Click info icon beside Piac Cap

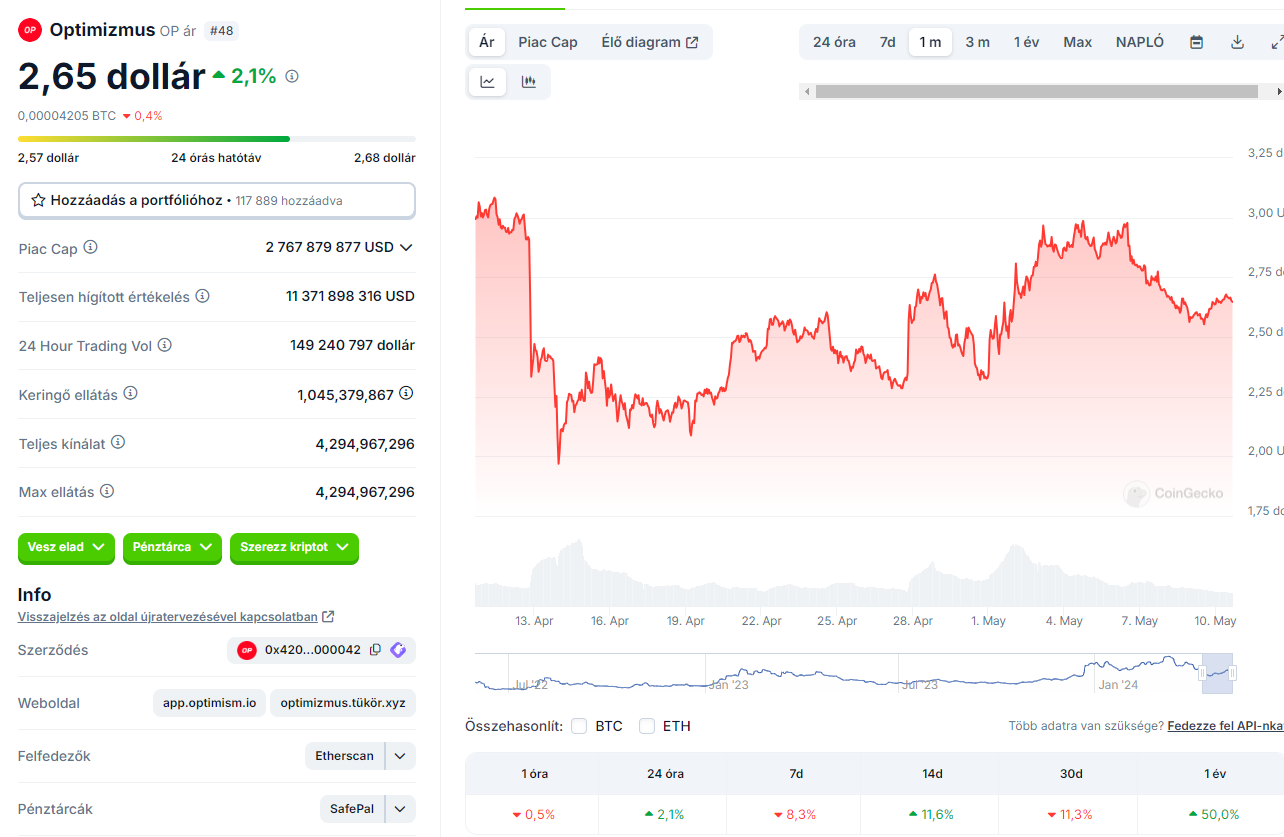90,247
